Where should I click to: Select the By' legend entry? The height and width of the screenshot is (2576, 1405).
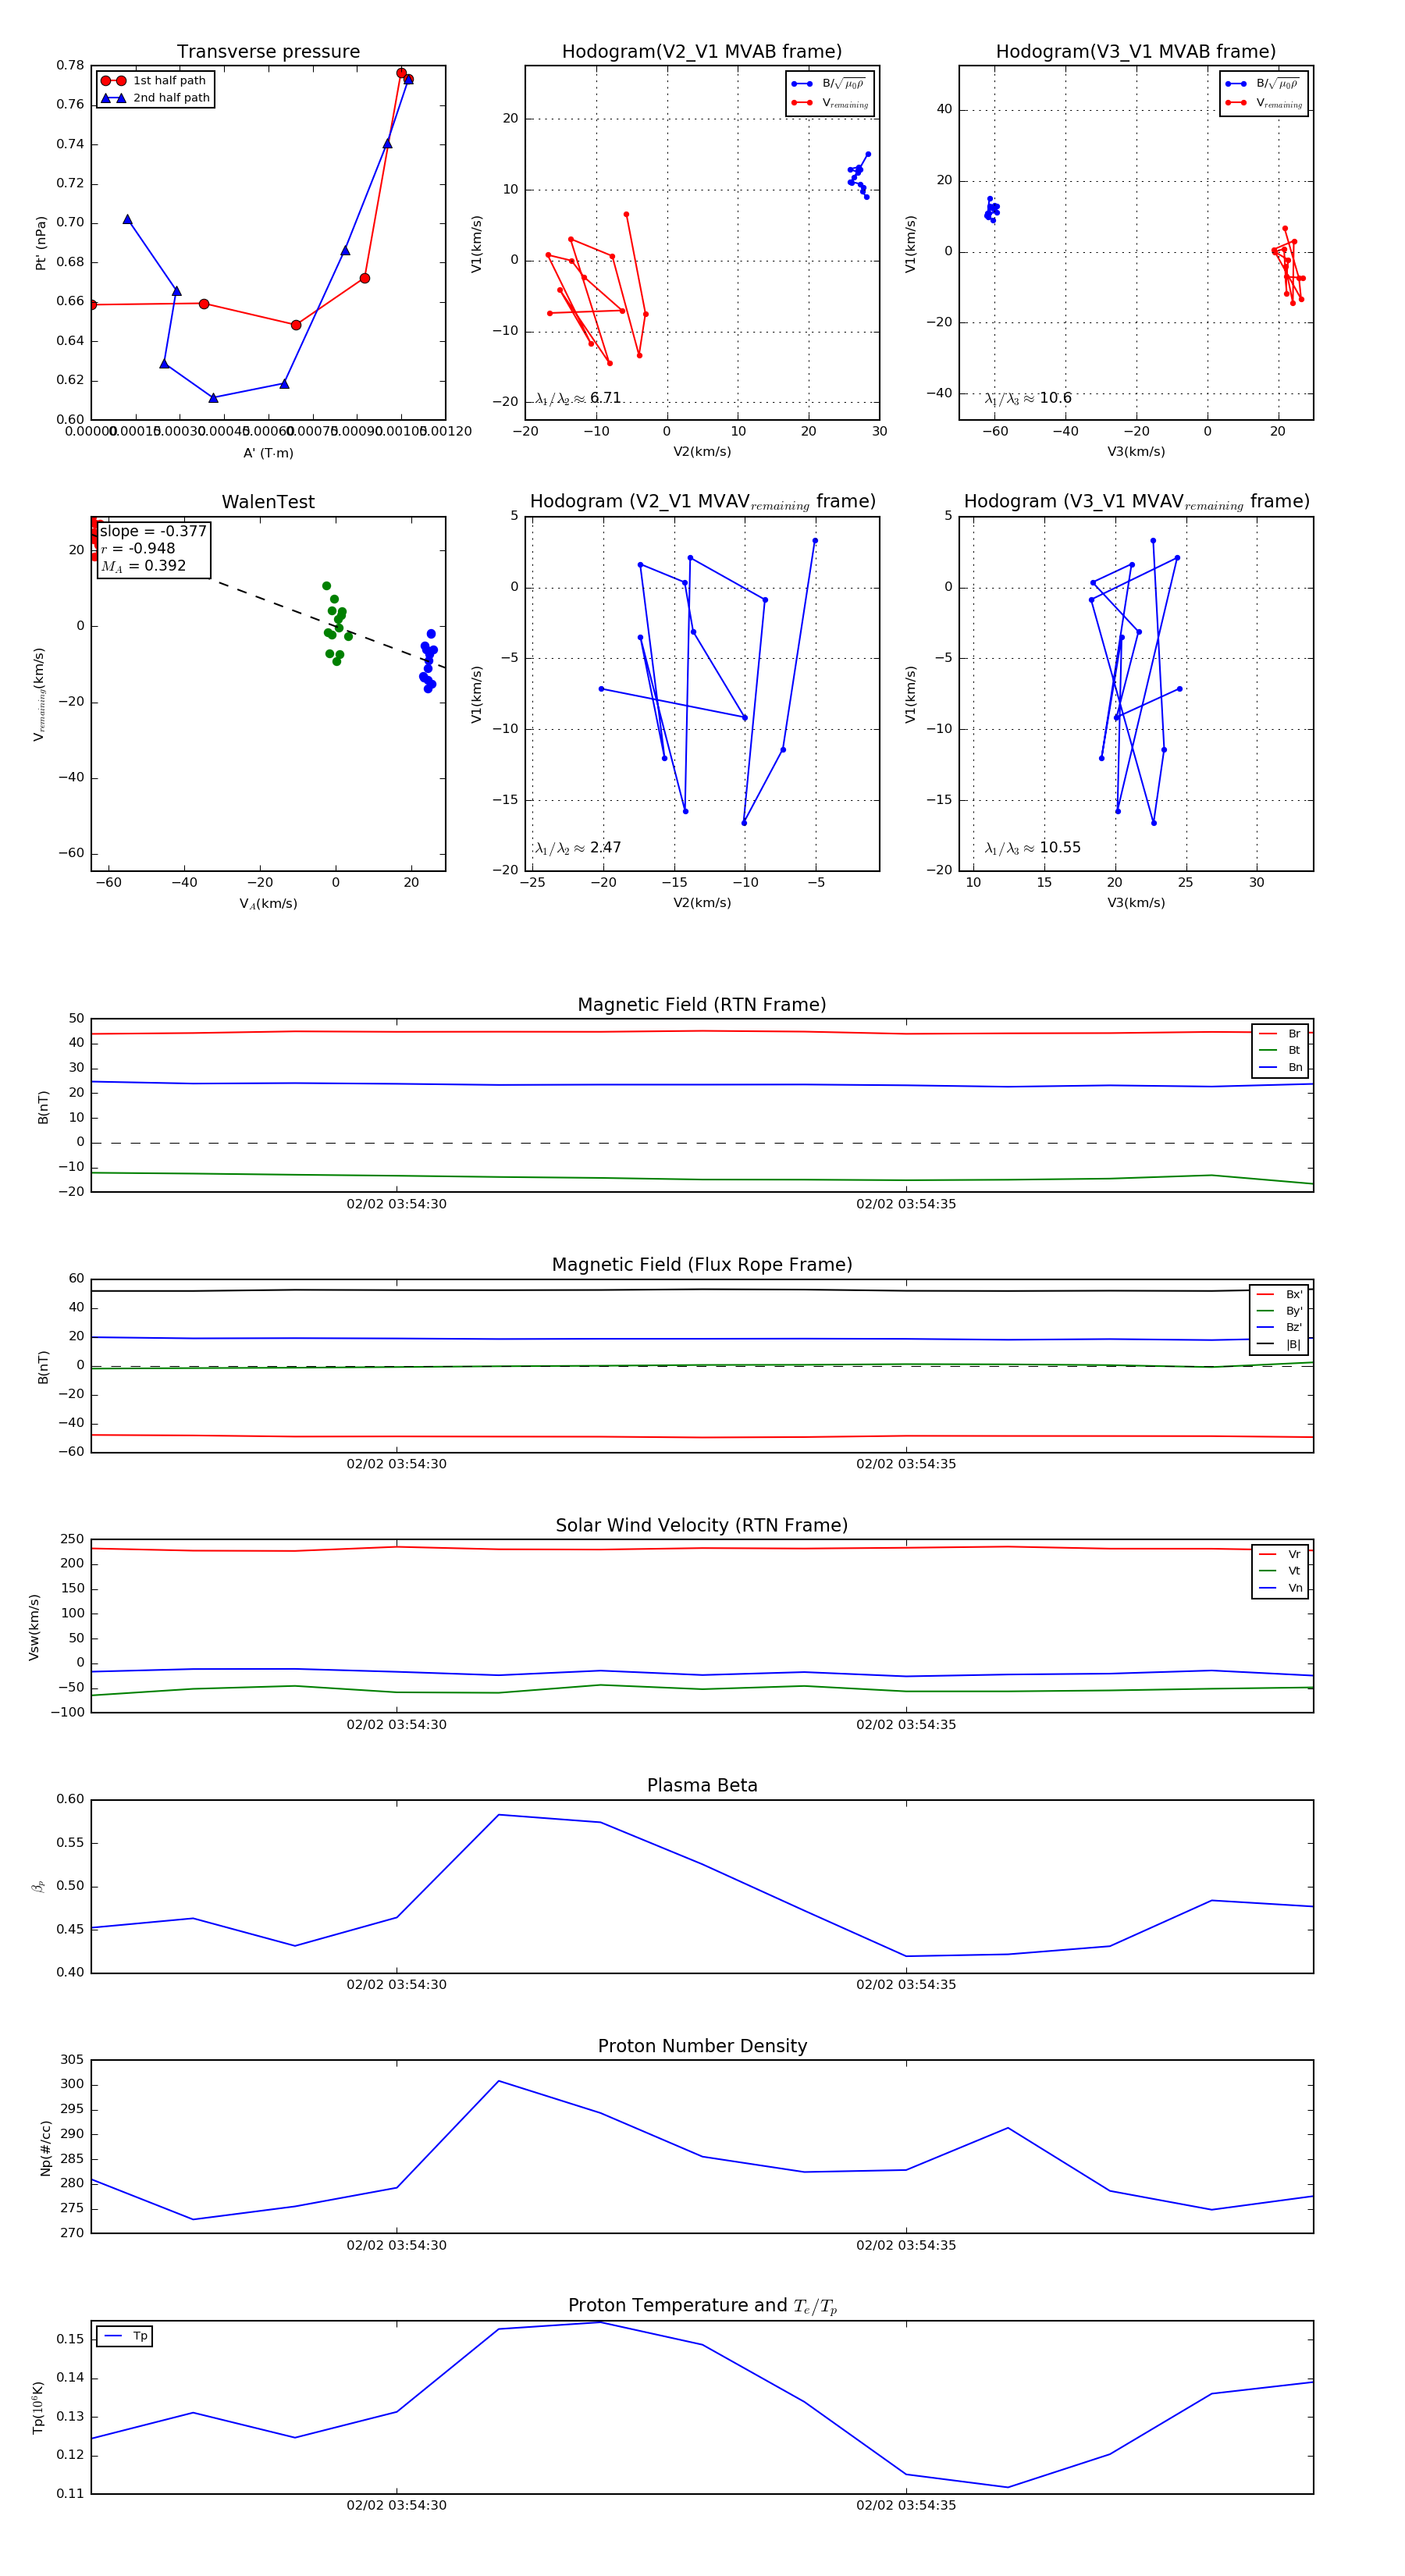pyautogui.click(x=1280, y=1311)
